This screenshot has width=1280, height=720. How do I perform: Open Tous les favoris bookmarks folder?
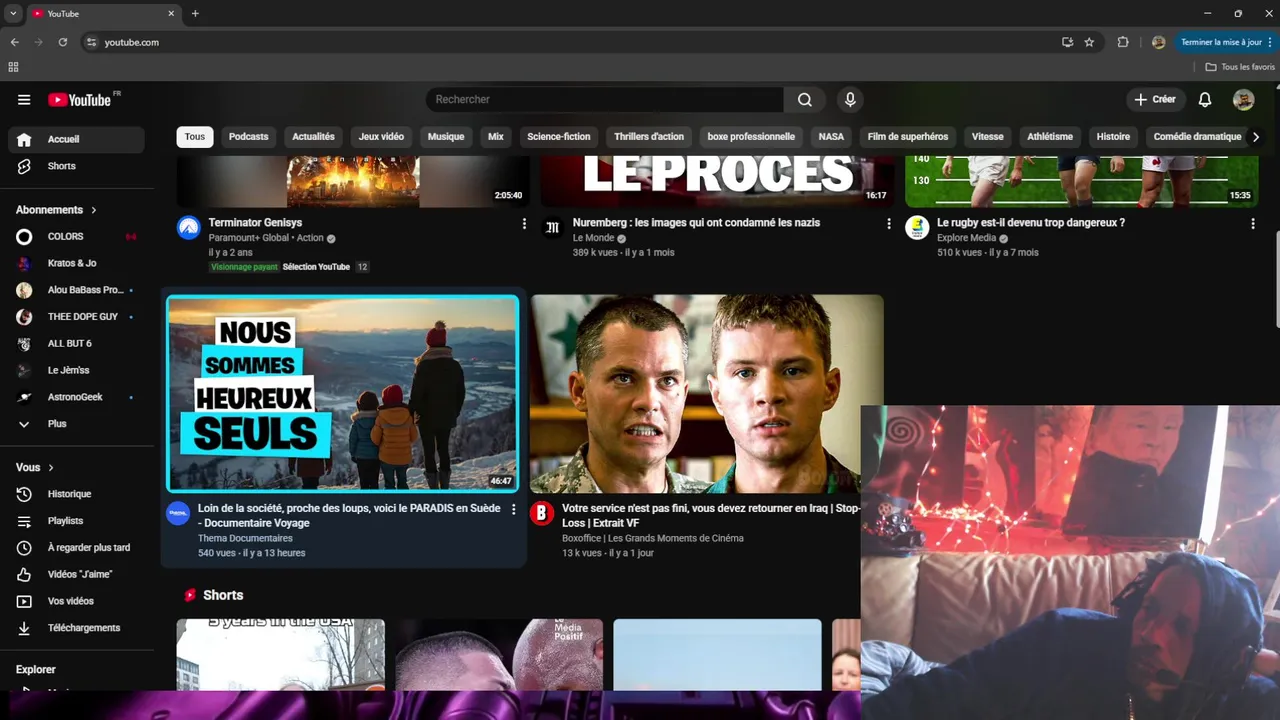(1240, 67)
